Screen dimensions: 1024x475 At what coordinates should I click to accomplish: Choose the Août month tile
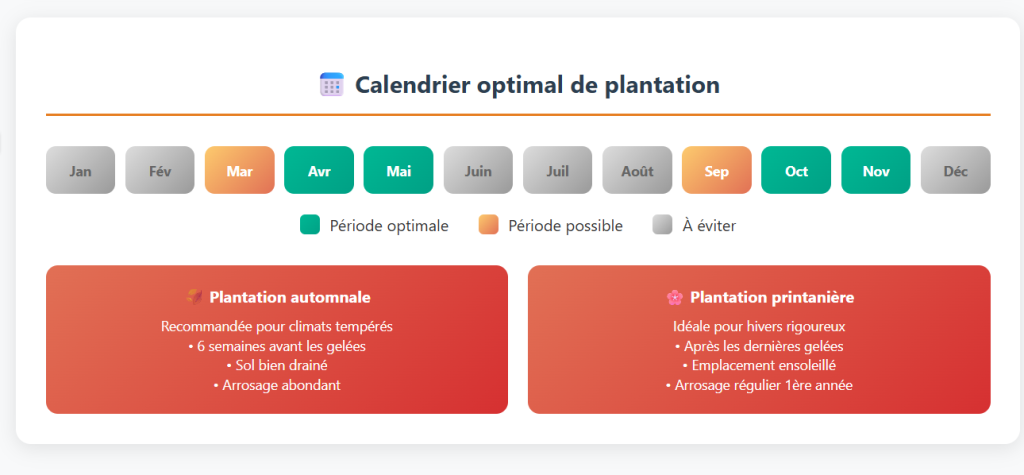[x=637, y=170]
